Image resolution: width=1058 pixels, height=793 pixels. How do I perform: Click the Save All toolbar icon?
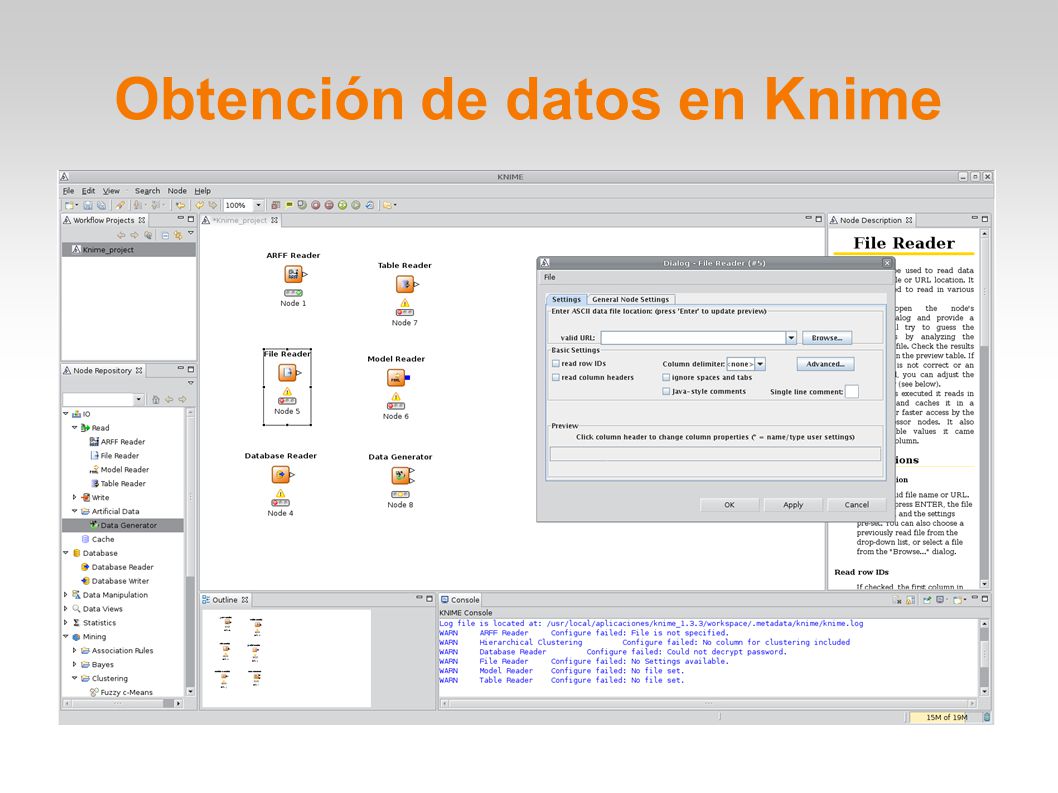[x=101, y=205]
